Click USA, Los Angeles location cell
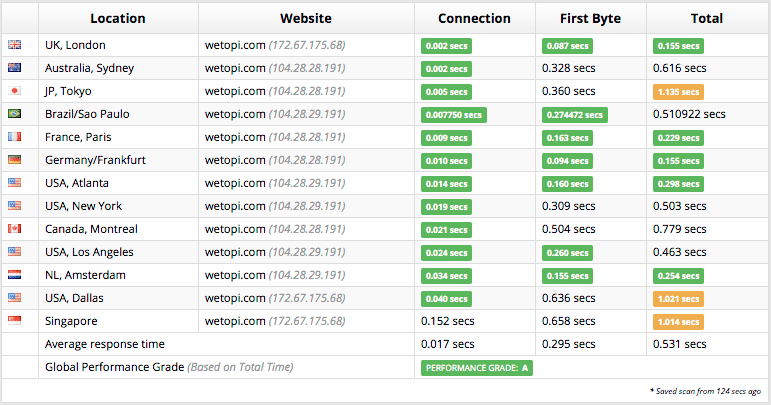The height and width of the screenshot is (405, 771). coord(118,252)
